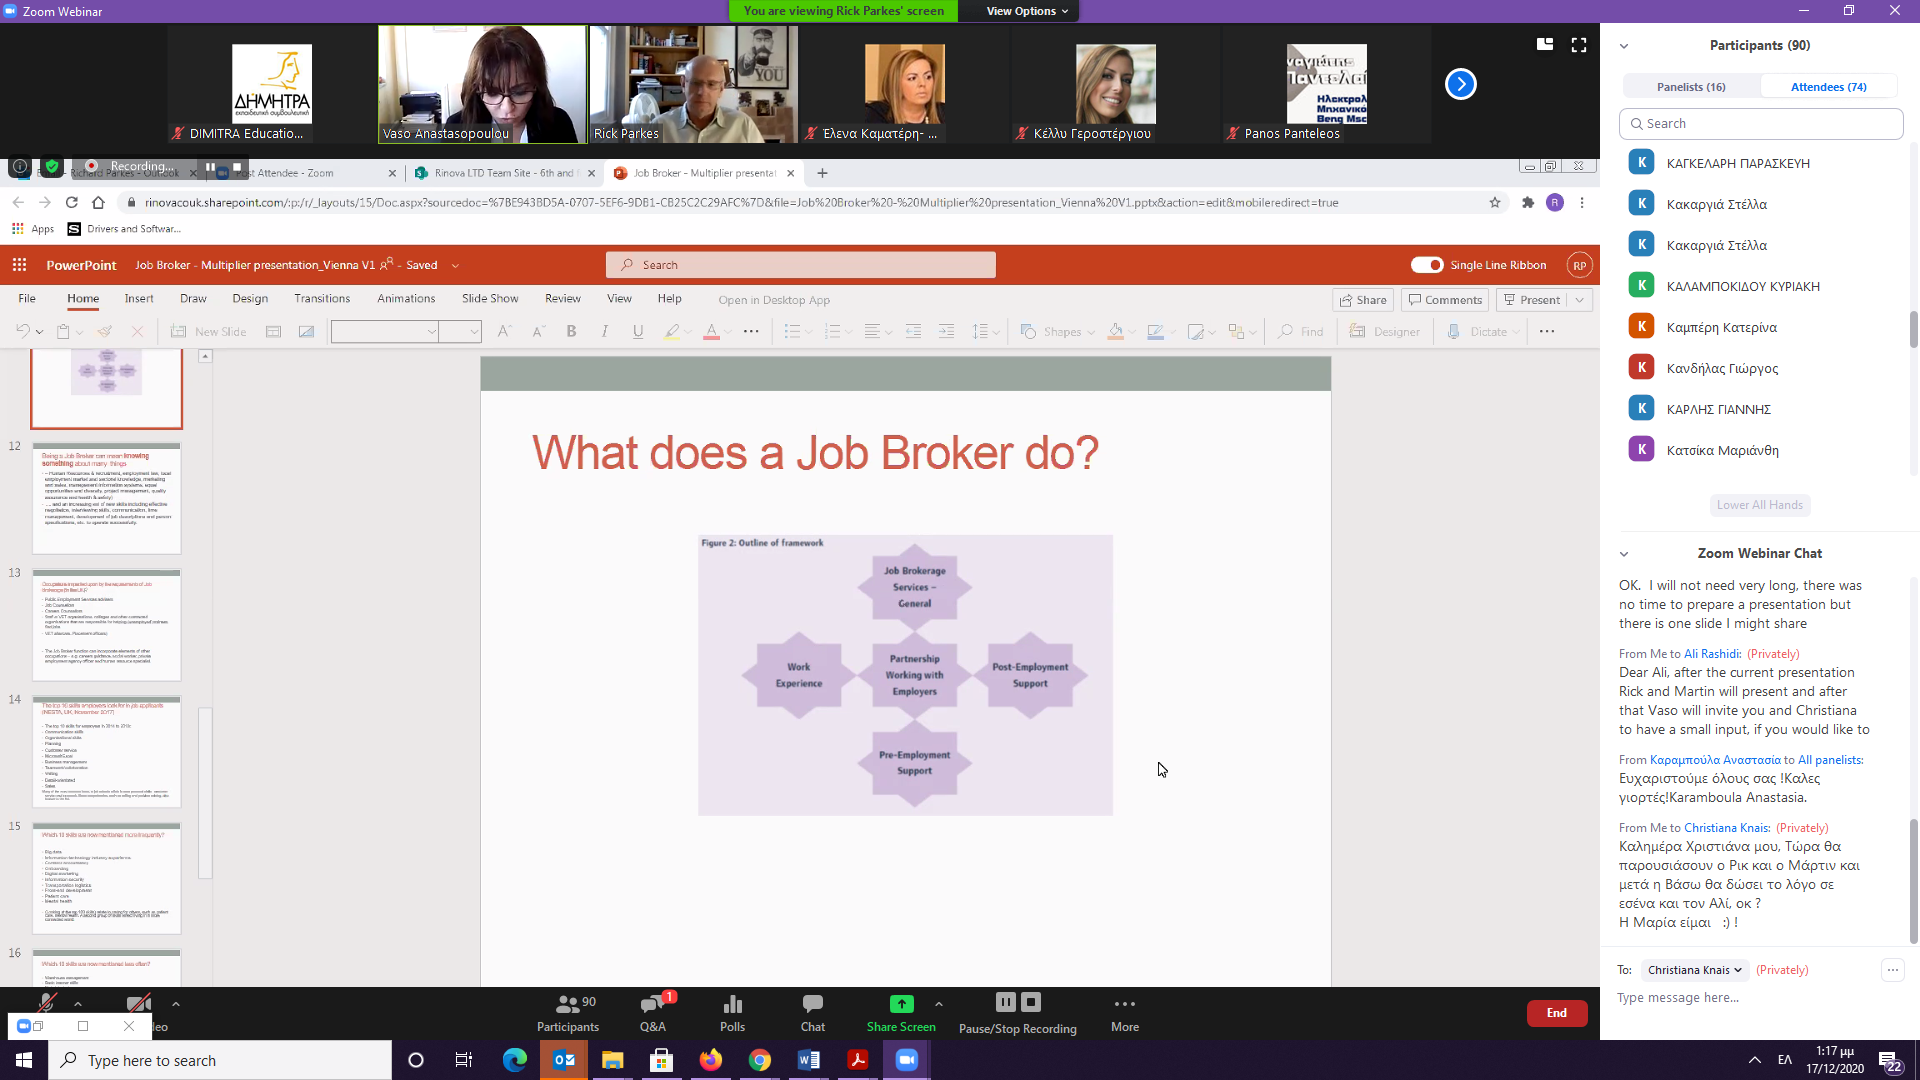This screenshot has width=1920, height=1080.
Task: Open the Insert ribbon tab
Action: [x=139, y=299]
